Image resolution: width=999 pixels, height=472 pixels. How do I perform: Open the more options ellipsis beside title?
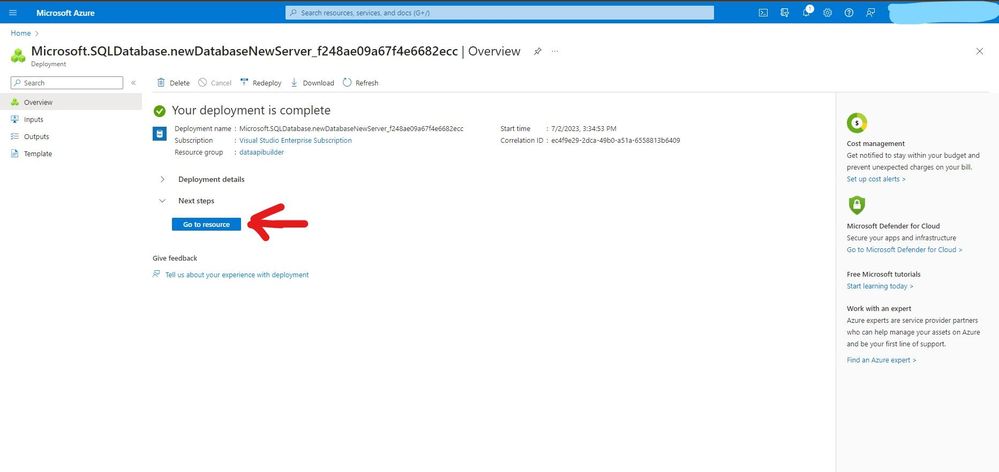555,52
